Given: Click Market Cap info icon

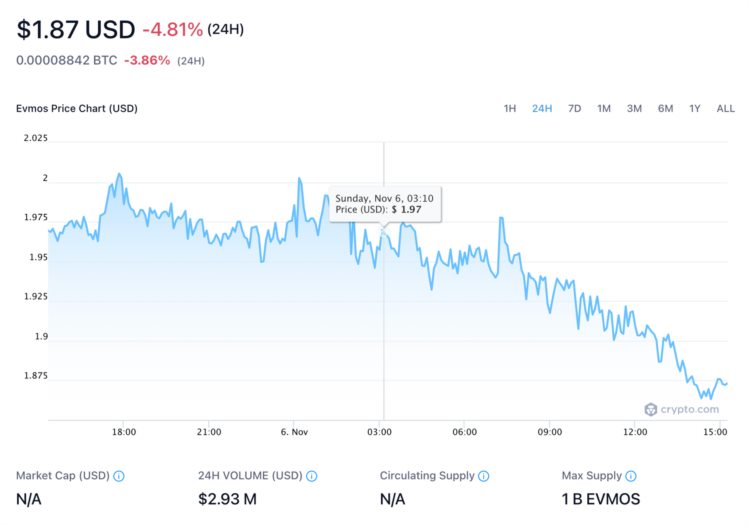Looking at the screenshot, I should point(119,477).
